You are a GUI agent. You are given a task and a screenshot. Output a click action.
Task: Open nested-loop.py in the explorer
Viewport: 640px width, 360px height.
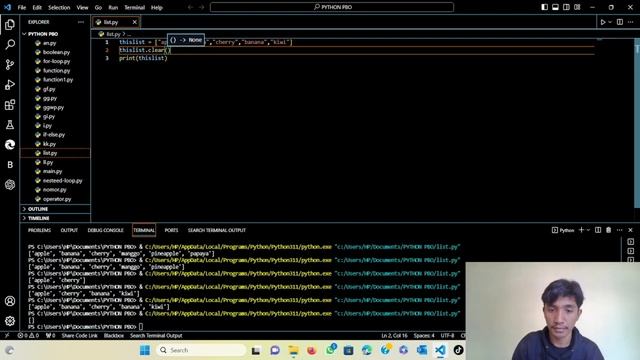[62, 180]
